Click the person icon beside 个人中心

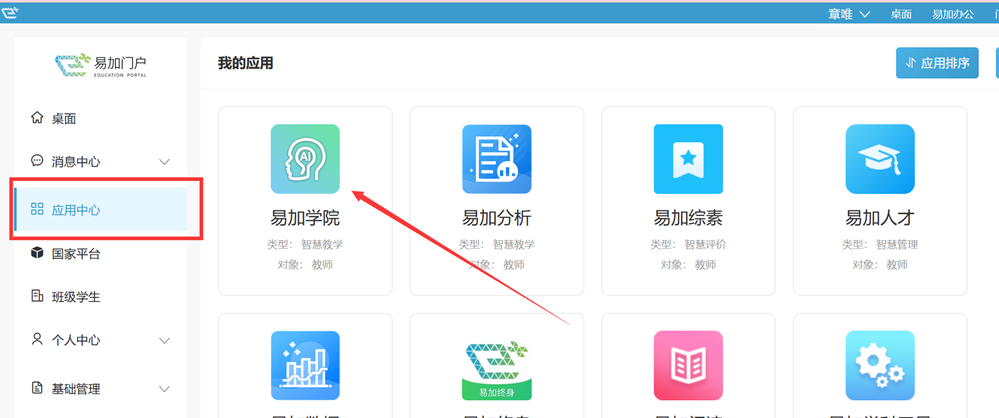[x=37, y=339]
